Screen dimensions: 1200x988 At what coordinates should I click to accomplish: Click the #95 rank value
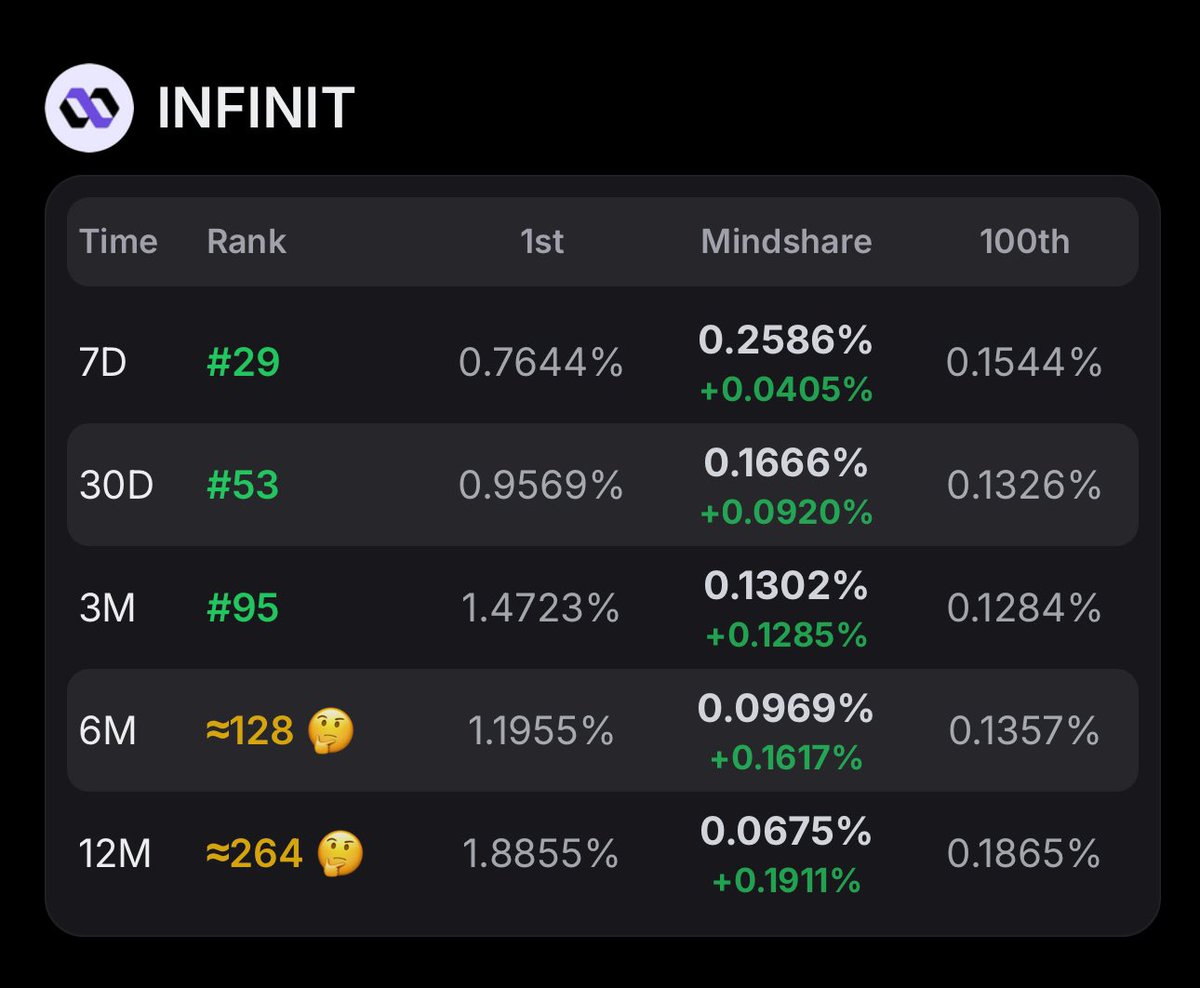click(x=243, y=608)
